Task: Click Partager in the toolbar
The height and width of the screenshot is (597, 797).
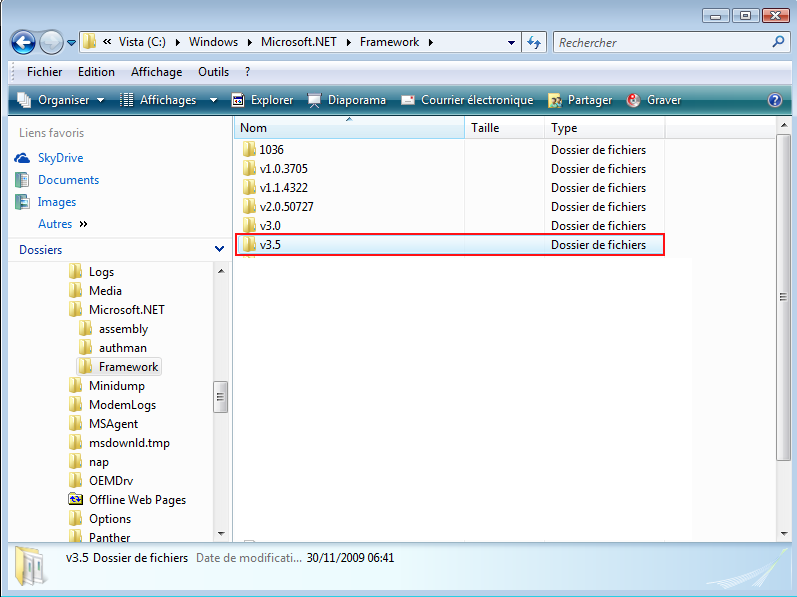Action: [580, 100]
